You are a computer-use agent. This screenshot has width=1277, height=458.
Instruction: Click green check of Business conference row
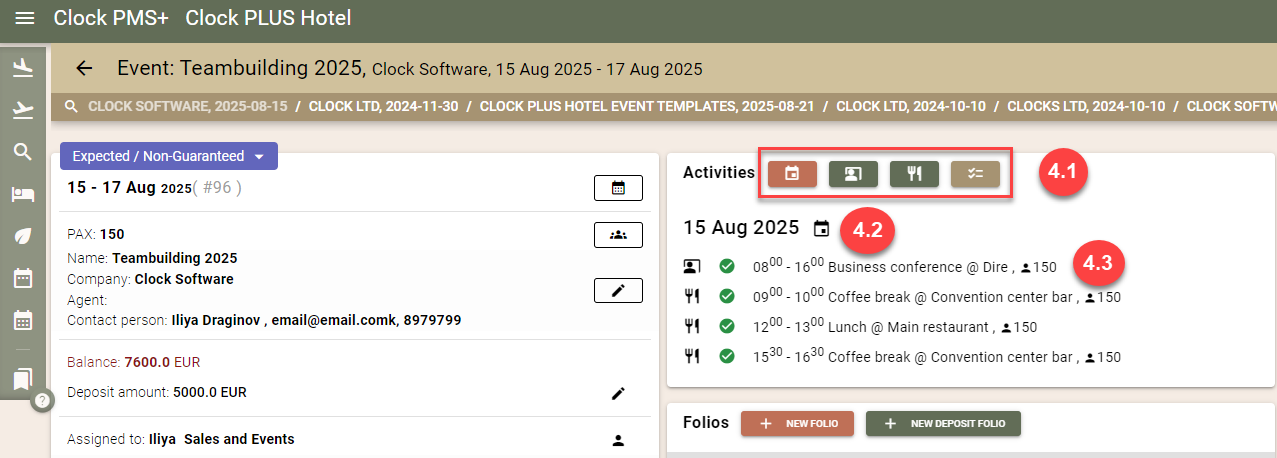click(727, 267)
